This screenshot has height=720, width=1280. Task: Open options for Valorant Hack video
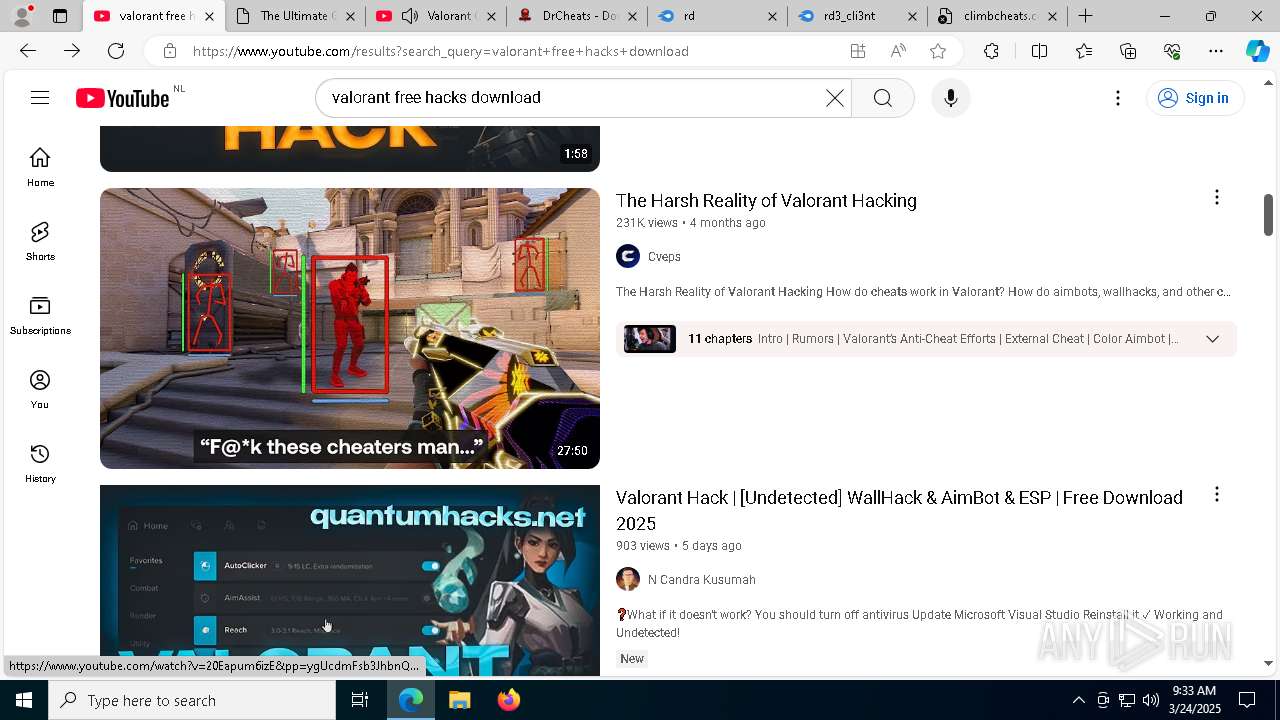1216,495
